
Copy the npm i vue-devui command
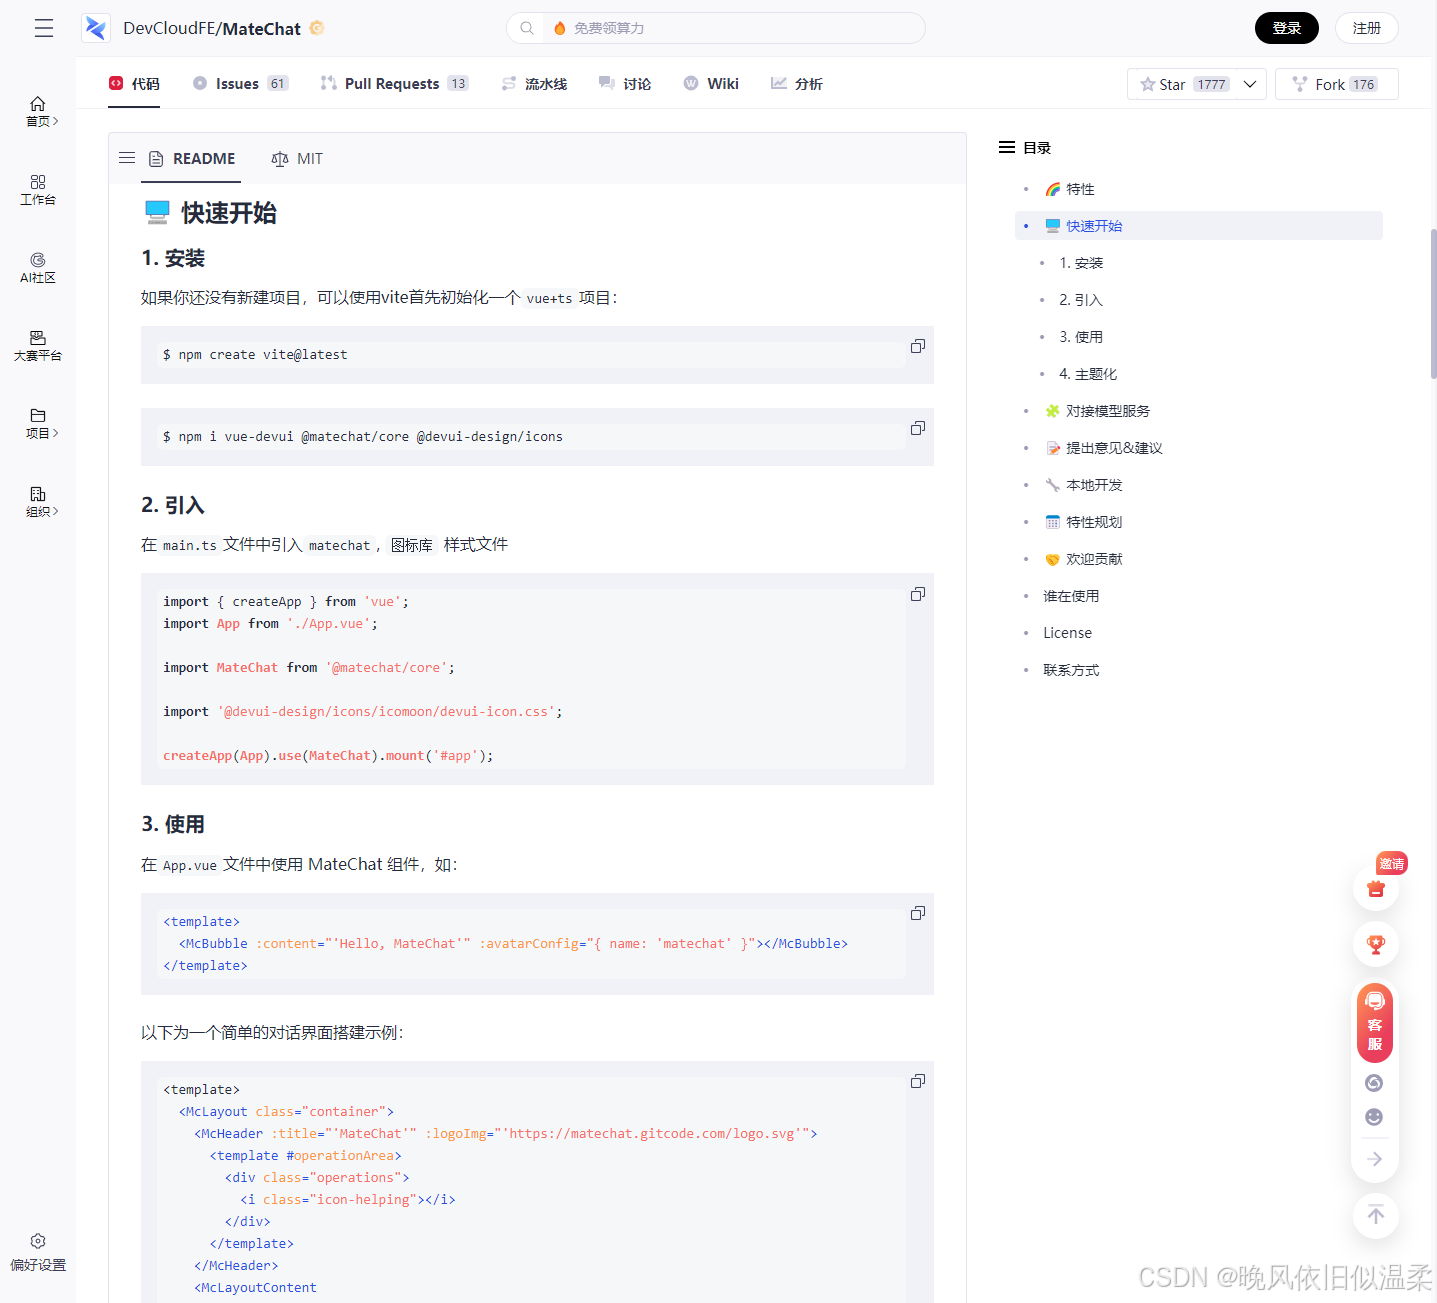coord(918,428)
